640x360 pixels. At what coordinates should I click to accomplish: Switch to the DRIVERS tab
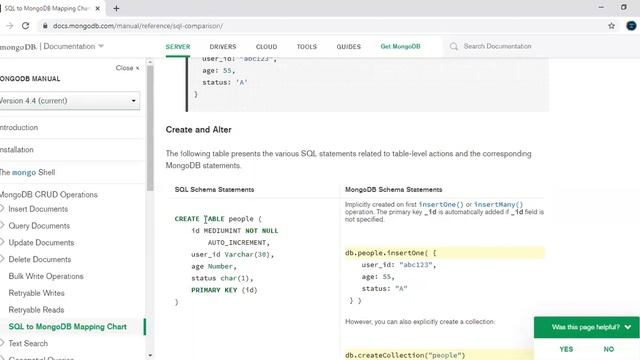(223, 47)
